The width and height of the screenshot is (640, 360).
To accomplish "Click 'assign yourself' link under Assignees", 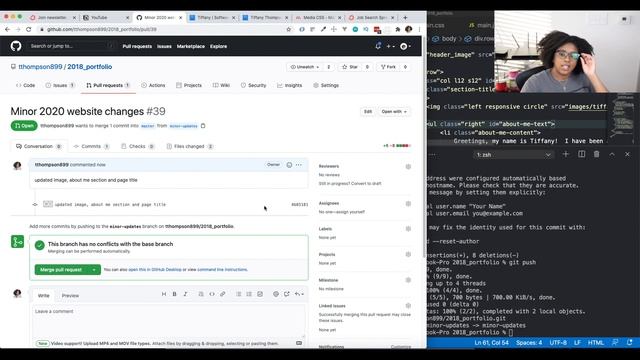I will click(351, 212).
